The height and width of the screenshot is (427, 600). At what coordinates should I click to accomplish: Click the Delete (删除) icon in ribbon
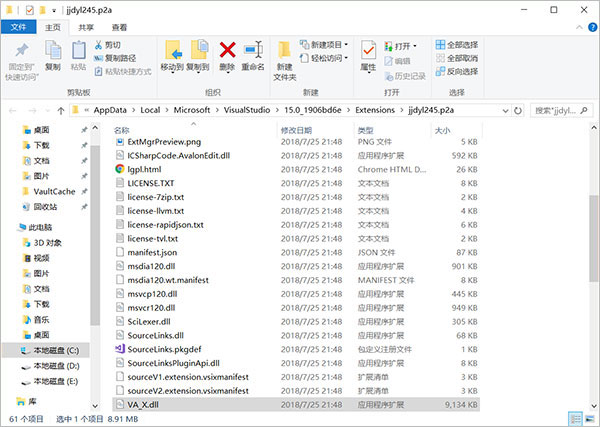(227, 53)
